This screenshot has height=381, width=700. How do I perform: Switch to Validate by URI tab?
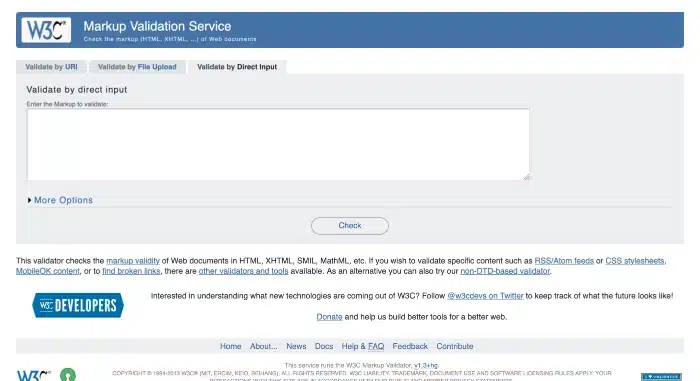[x=51, y=67]
